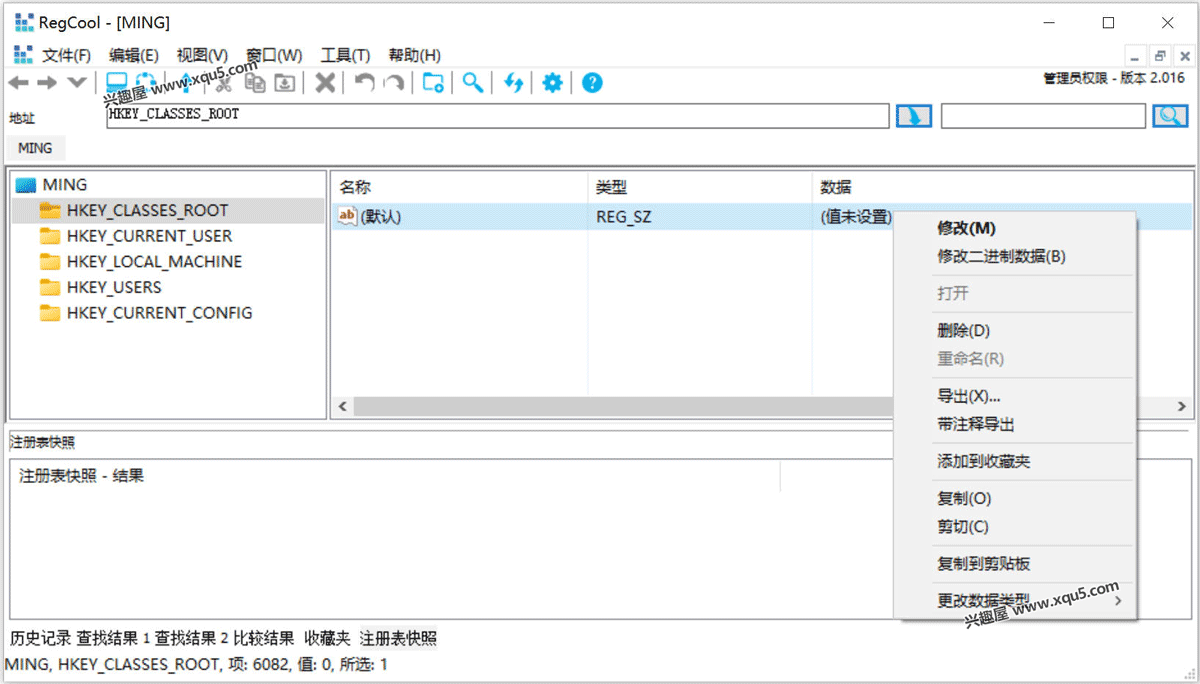Open settings with the gear icon
The image size is (1200, 684).
[x=552, y=83]
